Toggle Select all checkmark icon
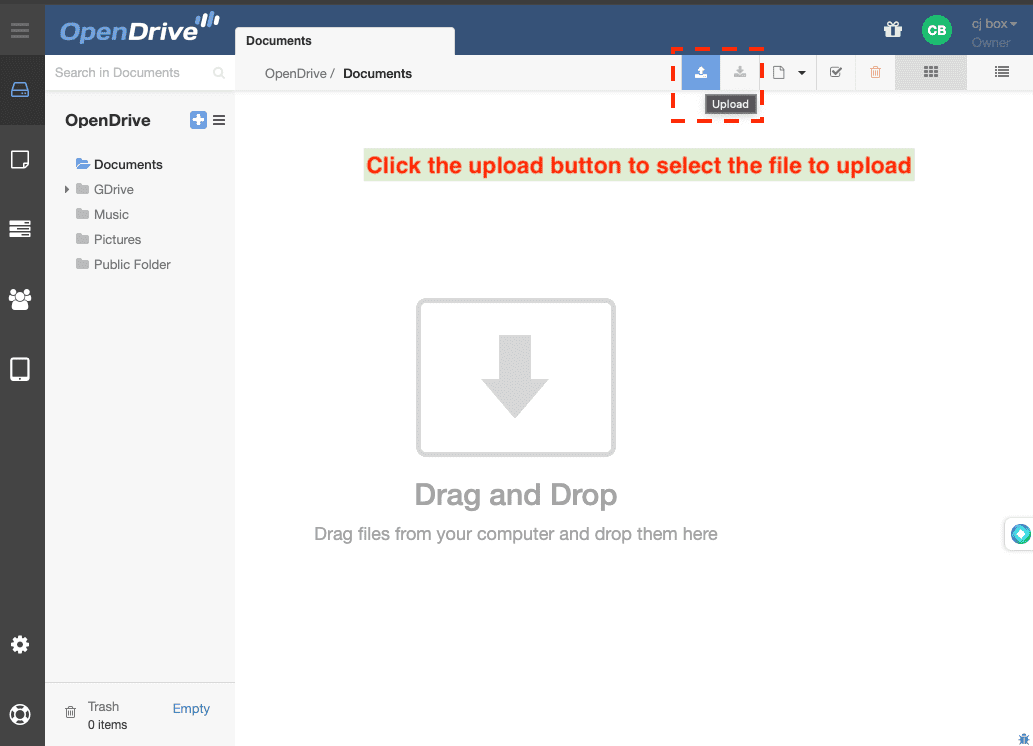This screenshot has height=746, width=1033. point(835,72)
